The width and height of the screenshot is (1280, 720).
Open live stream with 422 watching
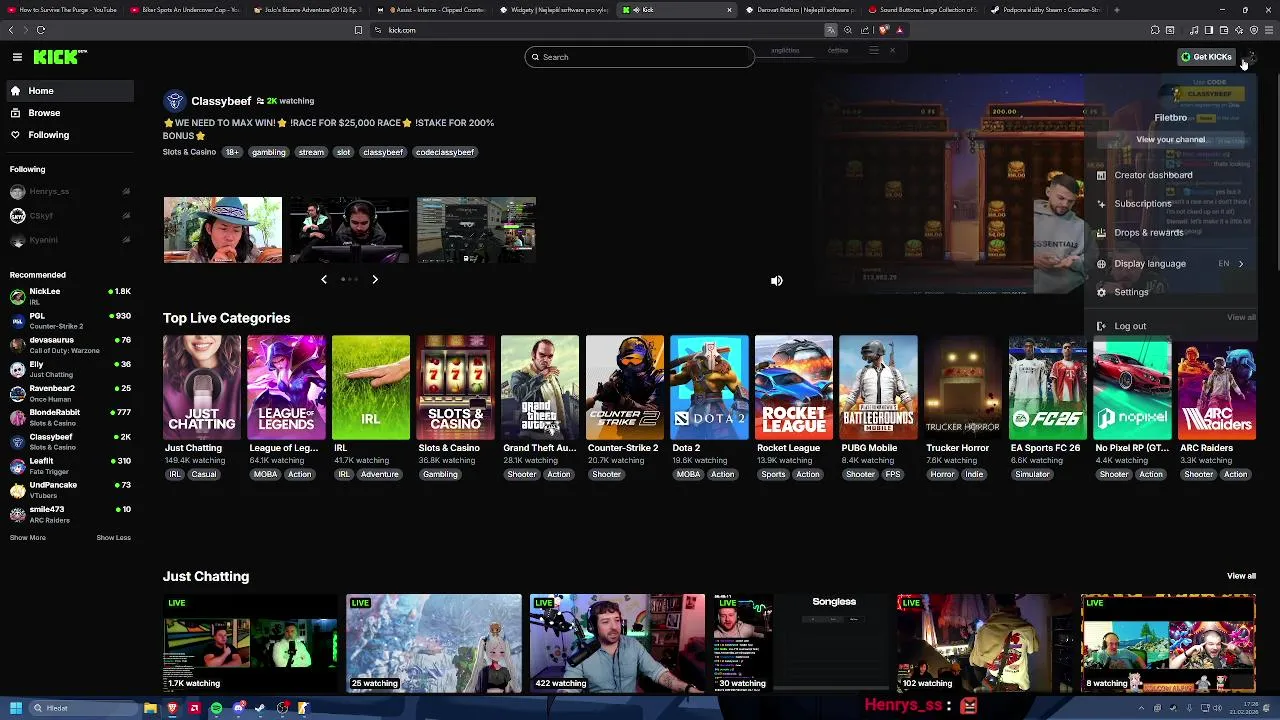click(617, 643)
